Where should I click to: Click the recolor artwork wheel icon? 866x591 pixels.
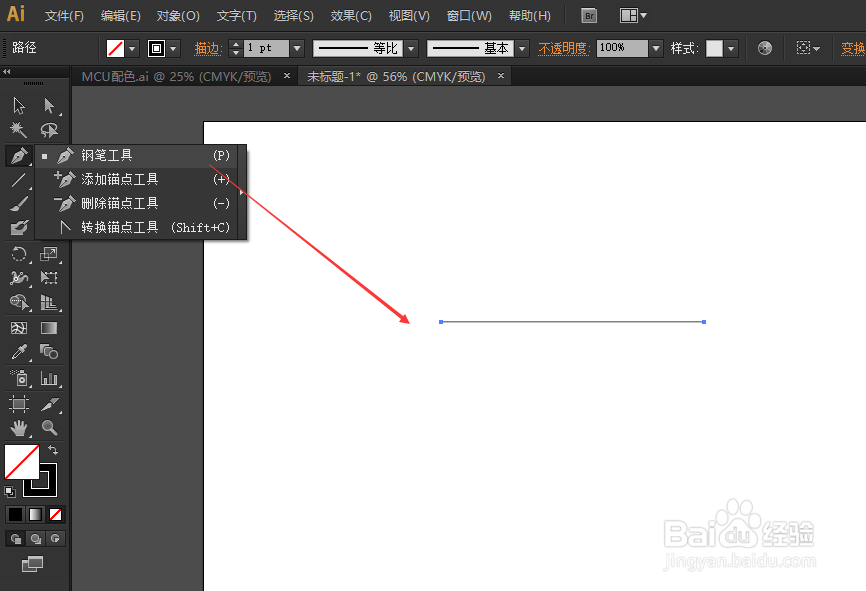click(765, 48)
